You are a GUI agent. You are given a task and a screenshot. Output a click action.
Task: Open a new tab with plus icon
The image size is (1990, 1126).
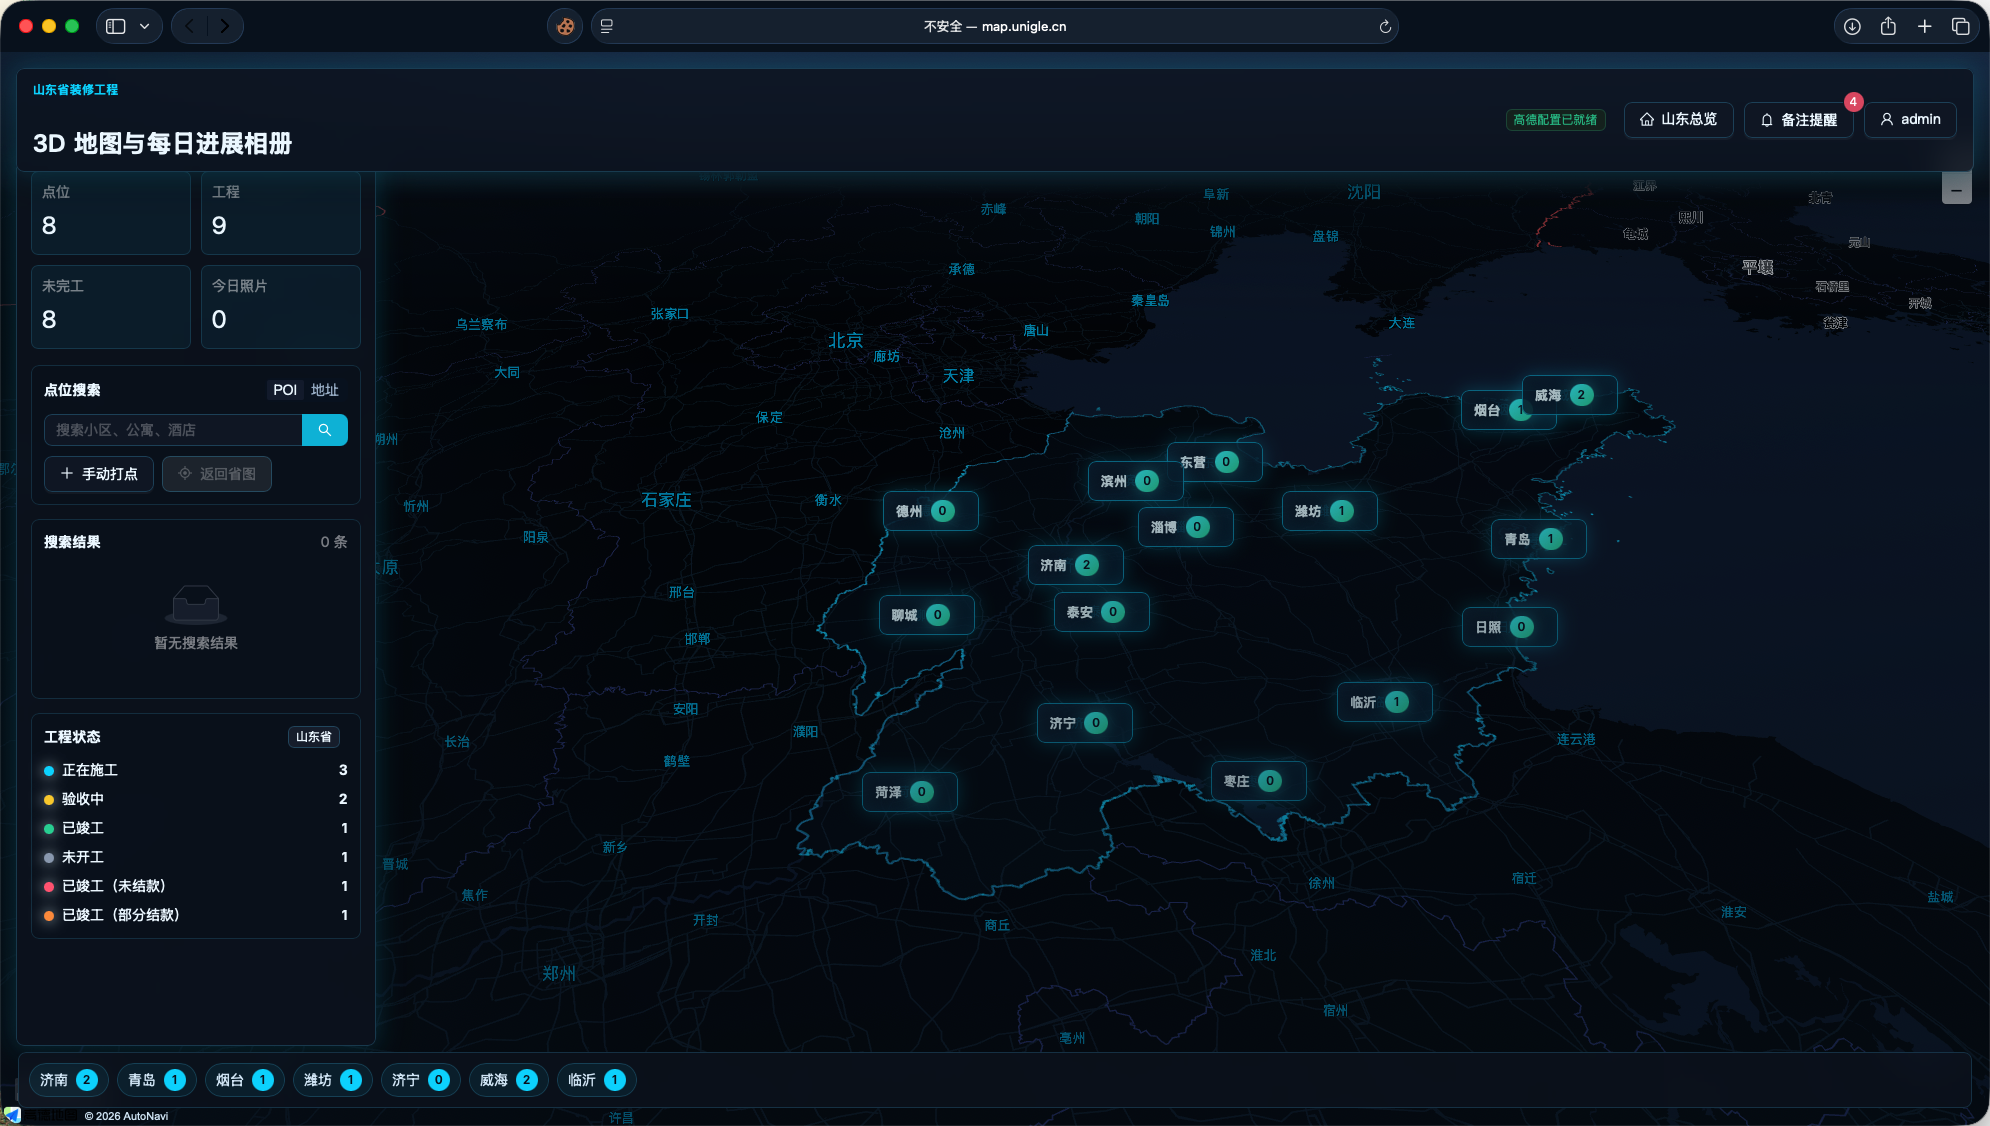(1924, 27)
